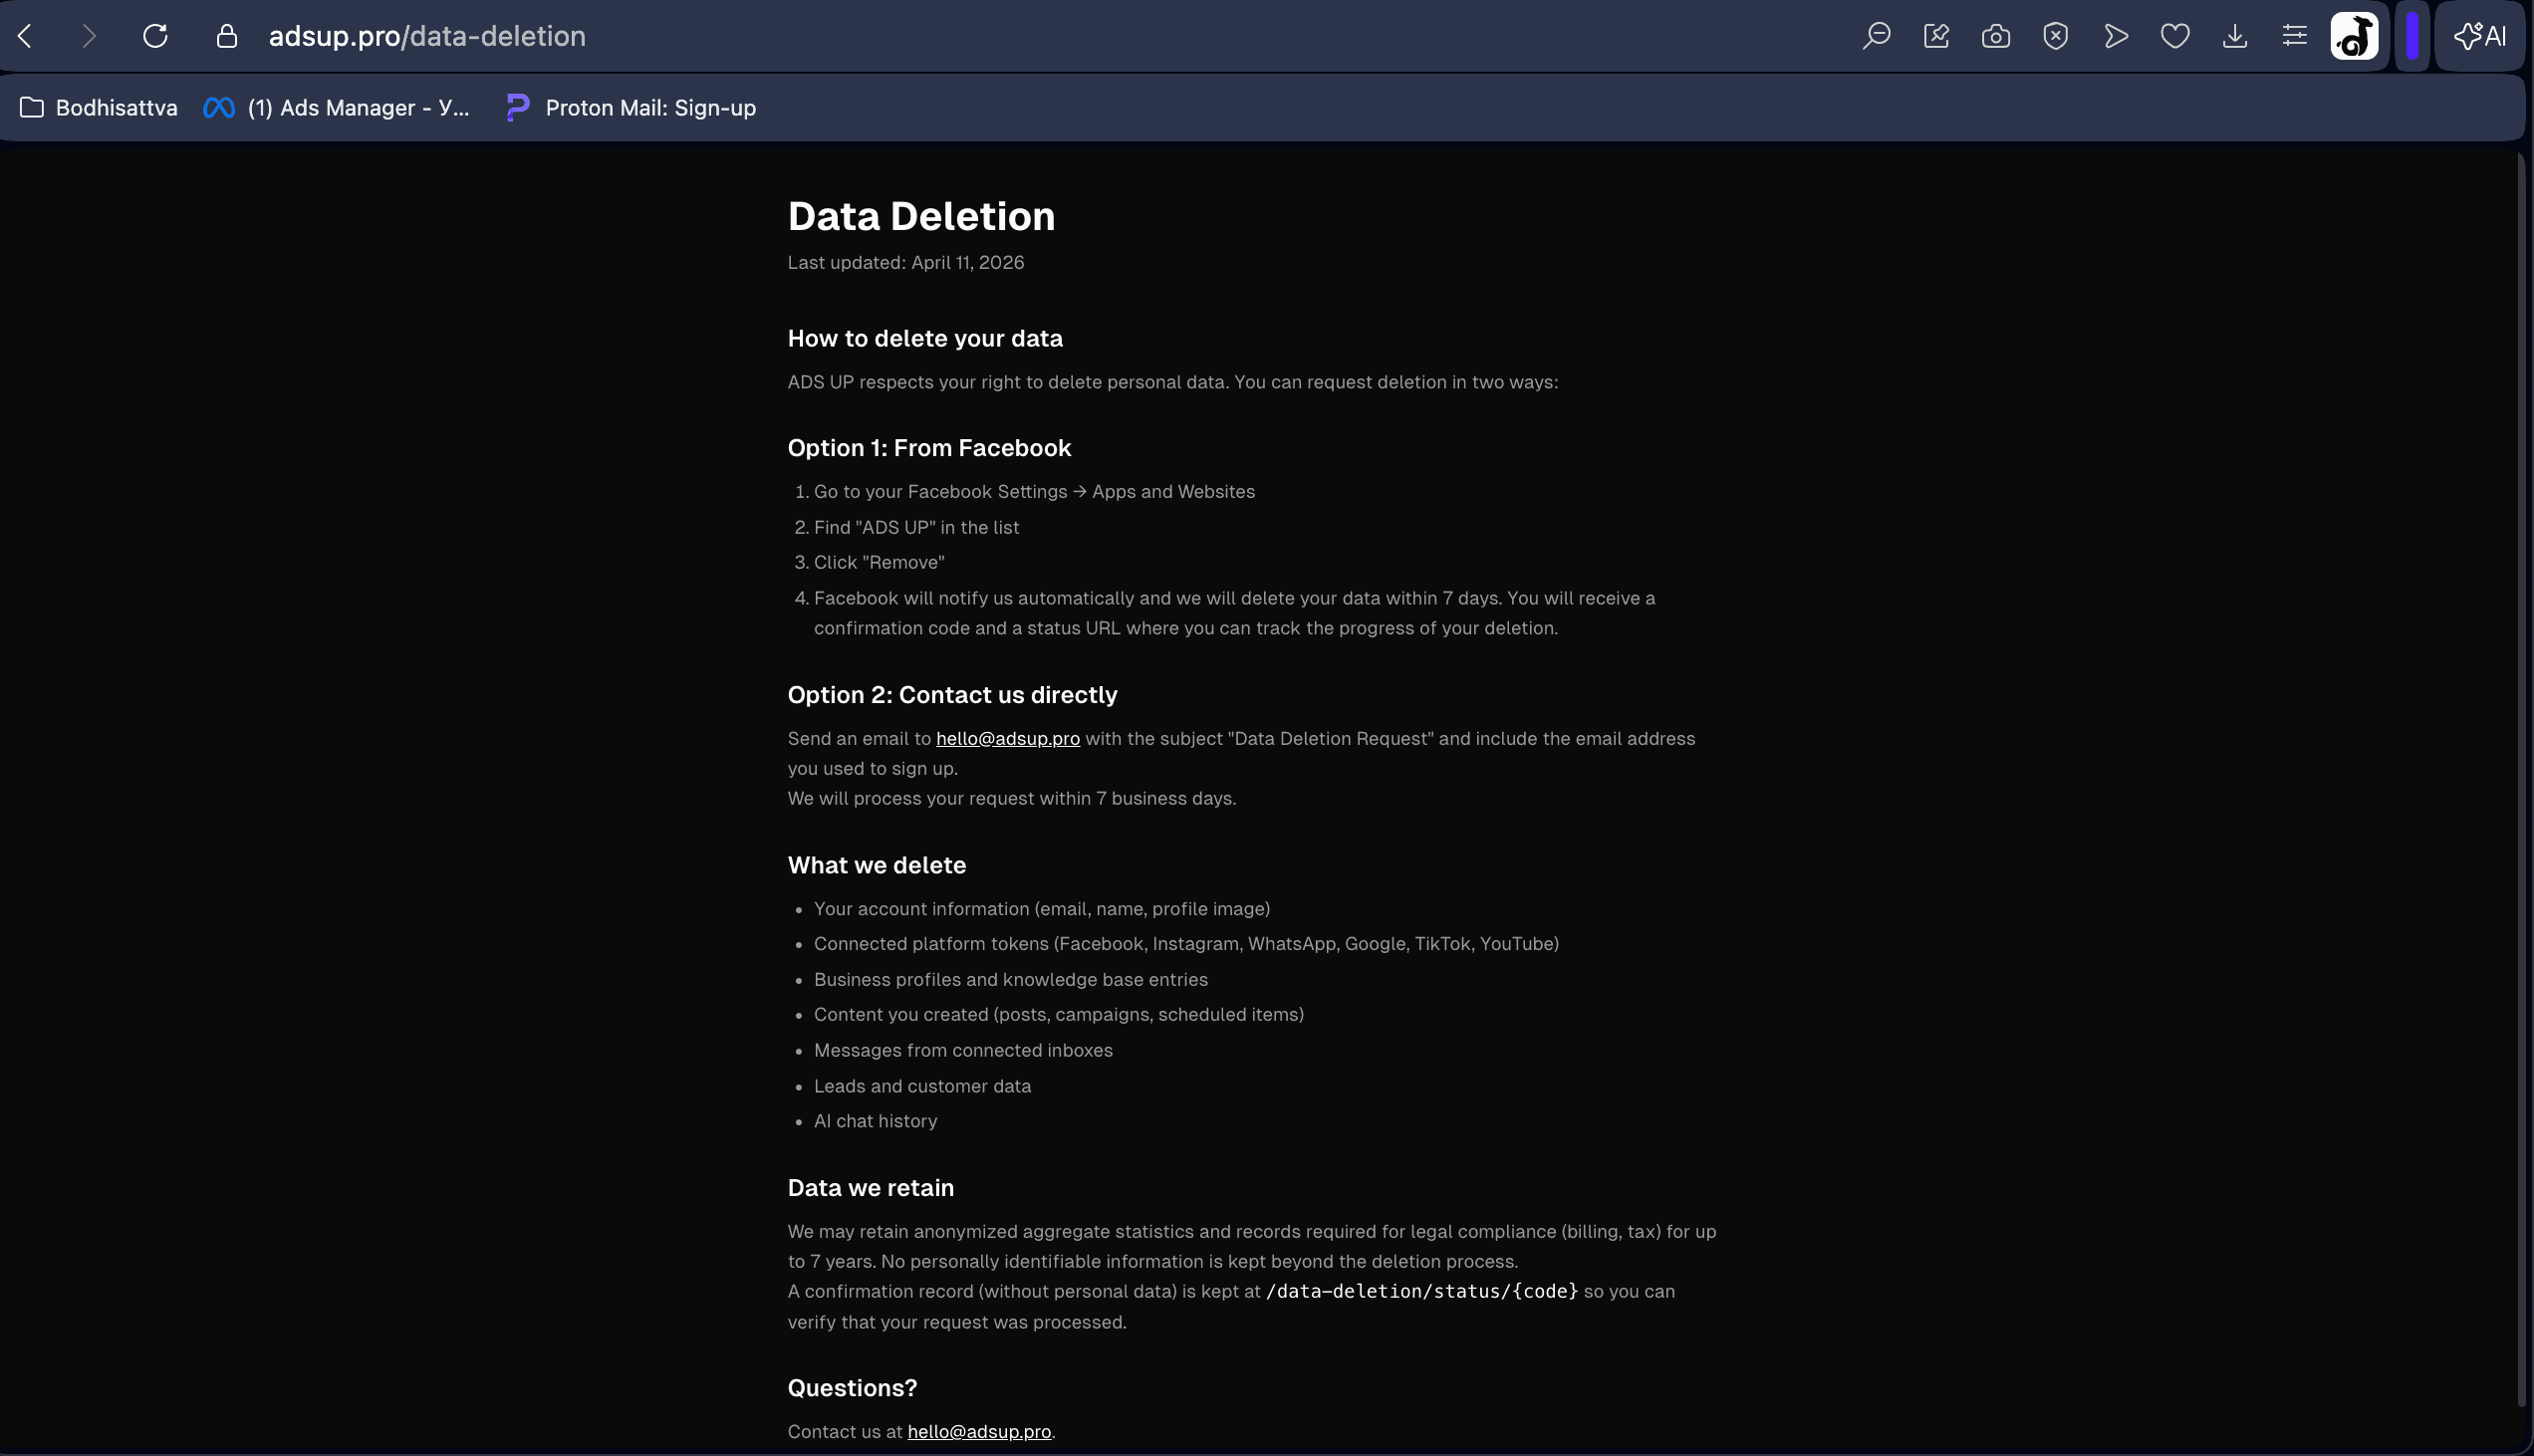
Task: Click the vertical page scrollbar
Action: (2521, 780)
